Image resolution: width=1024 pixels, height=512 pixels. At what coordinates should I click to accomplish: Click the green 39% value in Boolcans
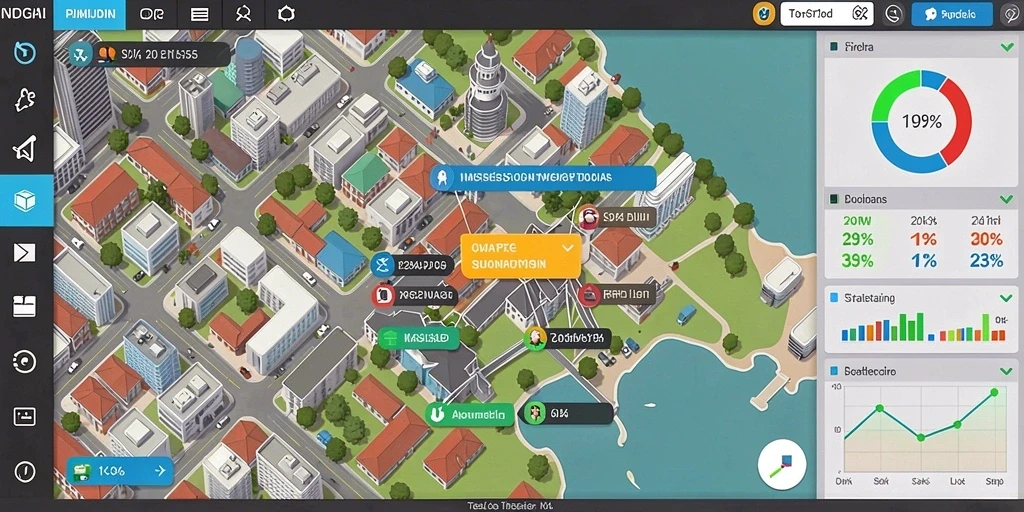[x=857, y=261]
